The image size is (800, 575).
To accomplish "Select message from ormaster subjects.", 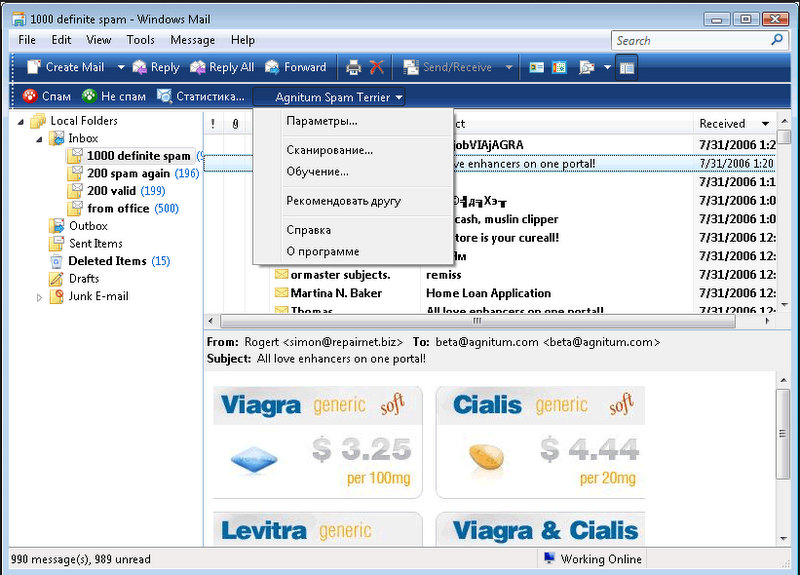I will coord(340,274).
